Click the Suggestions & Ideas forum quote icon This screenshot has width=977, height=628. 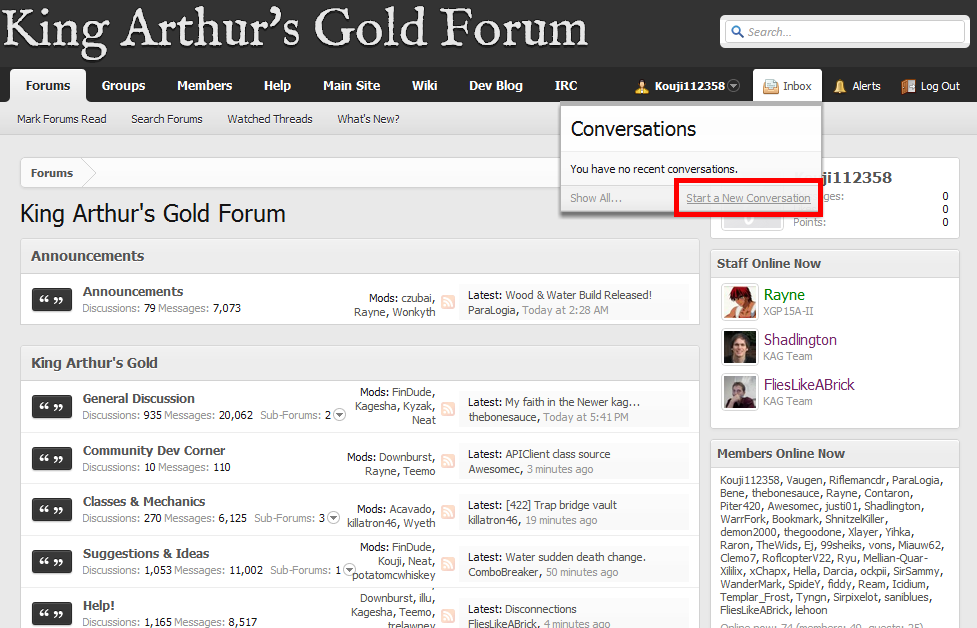[52, 562]
